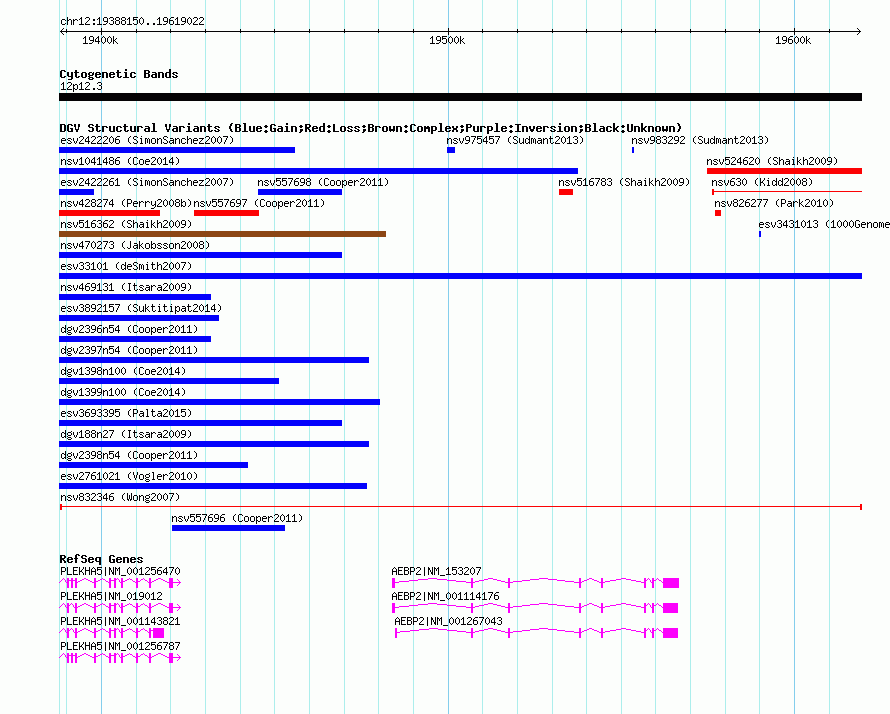Open esv2422261 (SimonSanchez2007) label
Screen dimensions: 890x714
[x=147, y=182]
